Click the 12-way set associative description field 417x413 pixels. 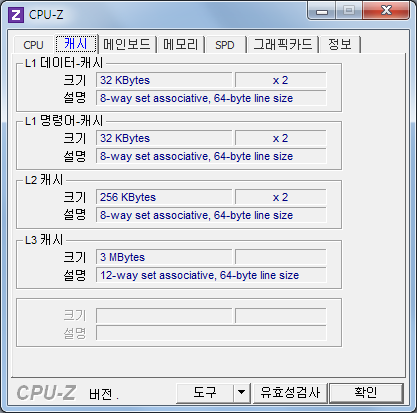pos(211,275)
